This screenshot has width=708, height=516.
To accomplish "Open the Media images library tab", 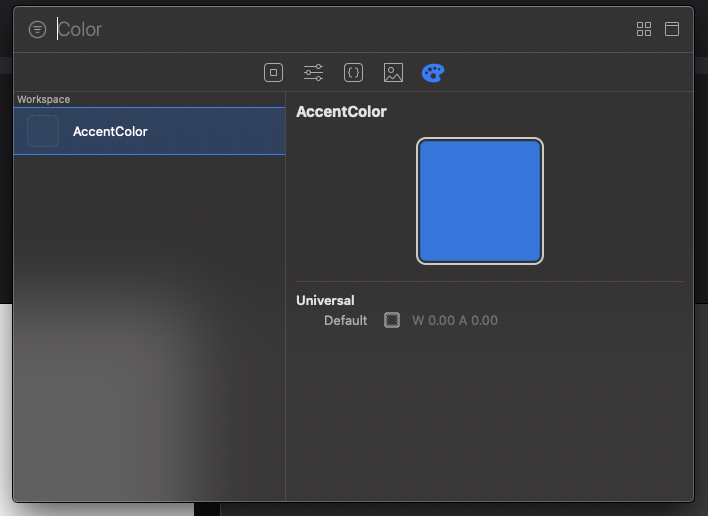I will tap(393, 73).
